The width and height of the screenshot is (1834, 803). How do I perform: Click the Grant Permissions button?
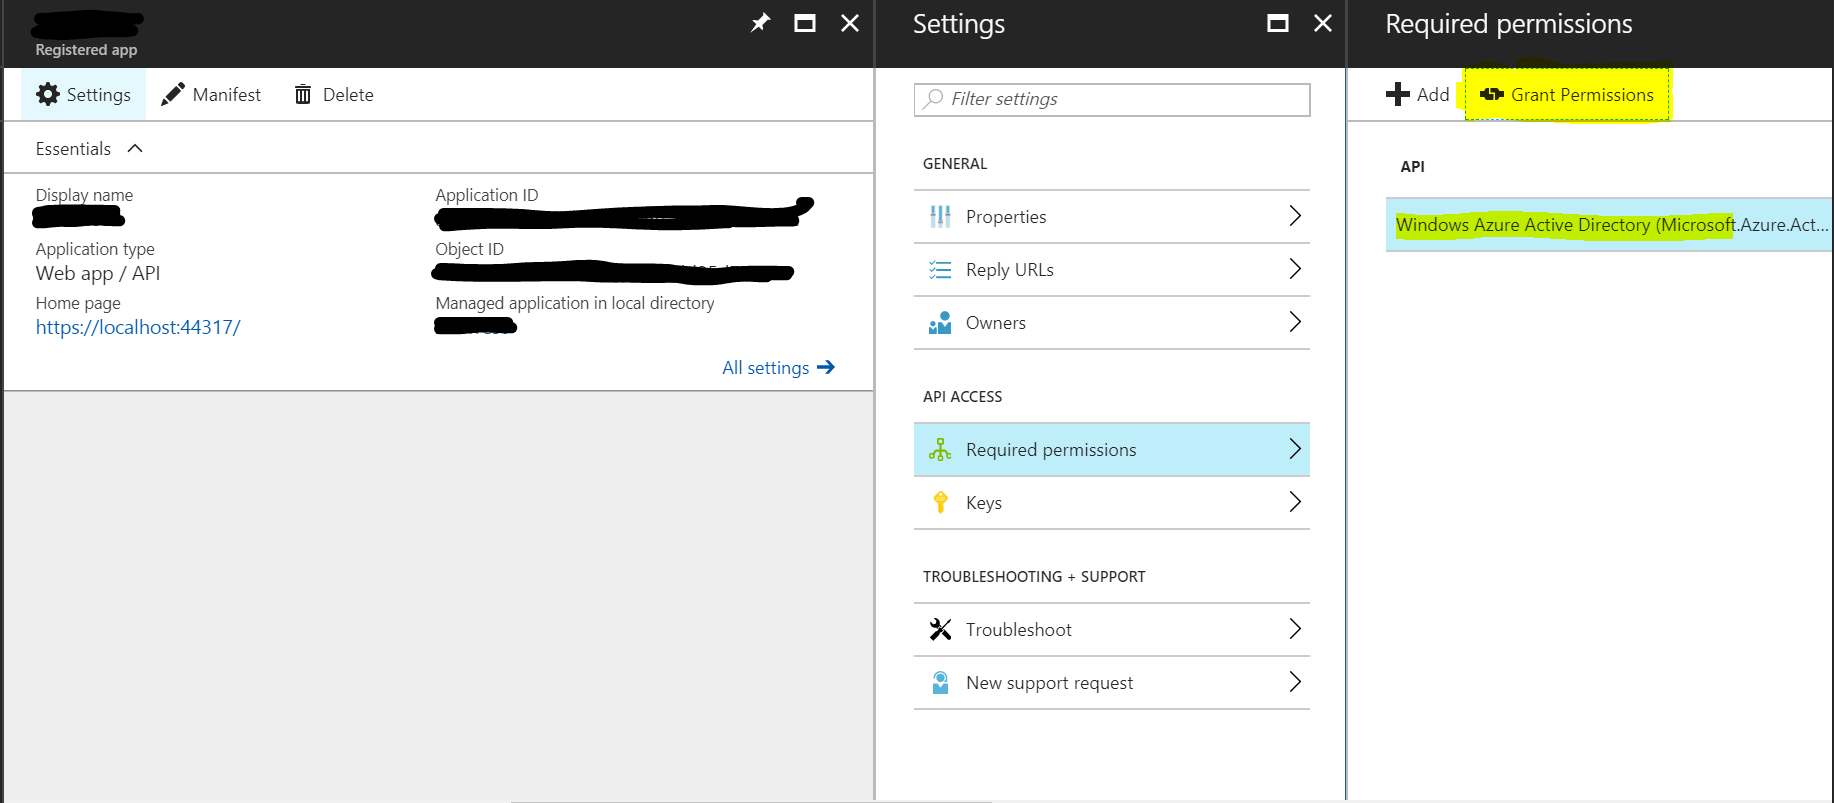pos(1567,94)
